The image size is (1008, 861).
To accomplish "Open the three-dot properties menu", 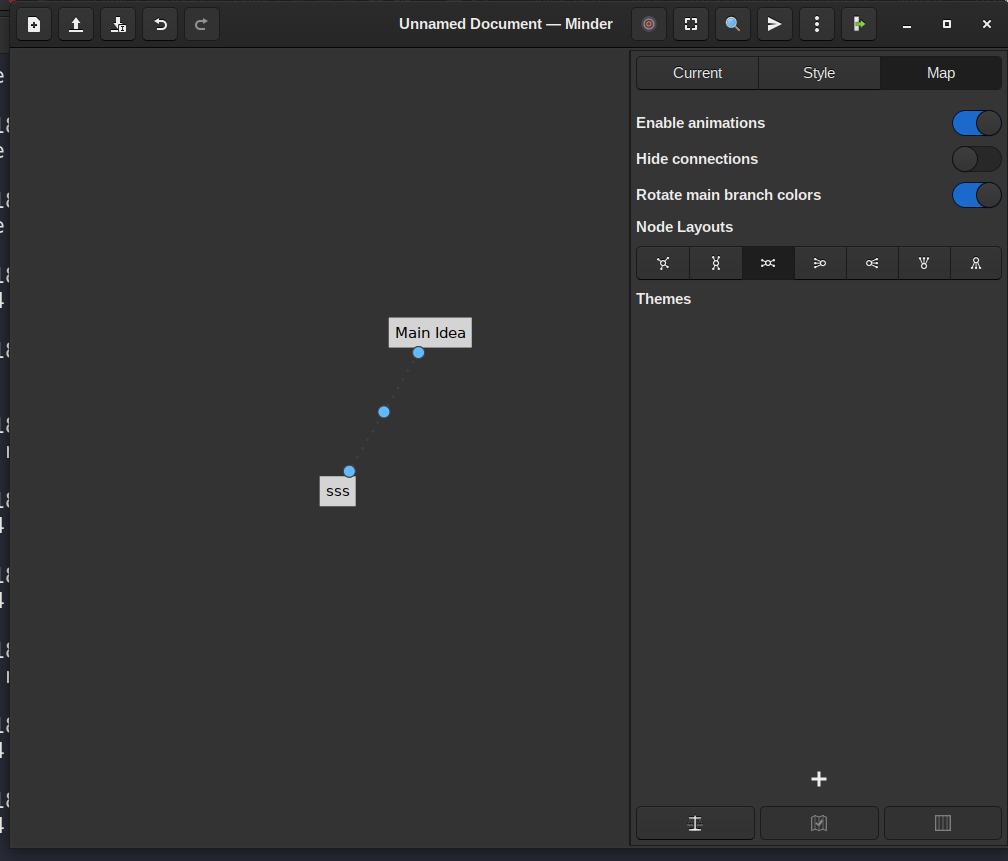I will tap(817, 24).
